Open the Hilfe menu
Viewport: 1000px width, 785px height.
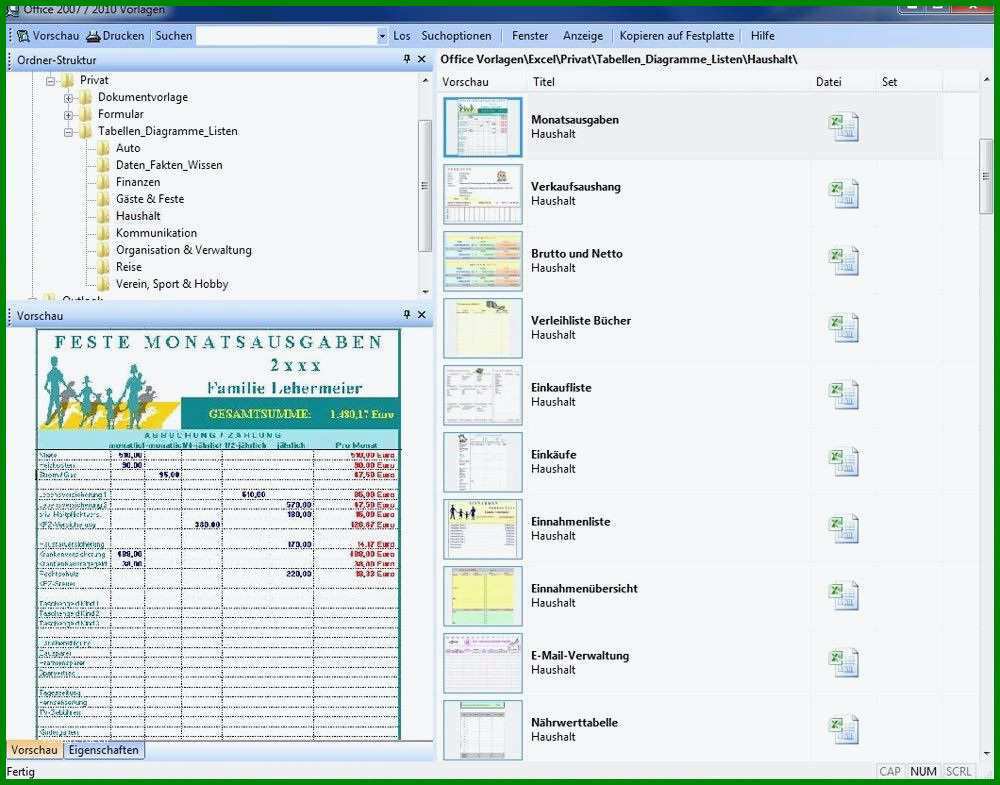763,36
